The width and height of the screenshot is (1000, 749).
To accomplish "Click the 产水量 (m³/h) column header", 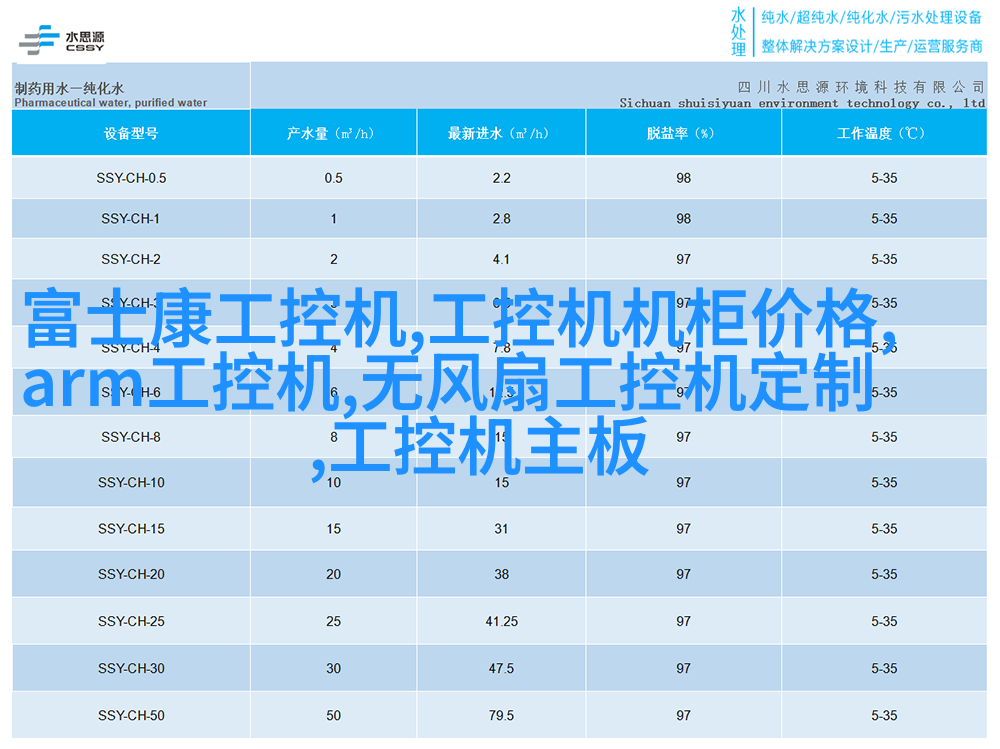I will click(x=334, y=133).
